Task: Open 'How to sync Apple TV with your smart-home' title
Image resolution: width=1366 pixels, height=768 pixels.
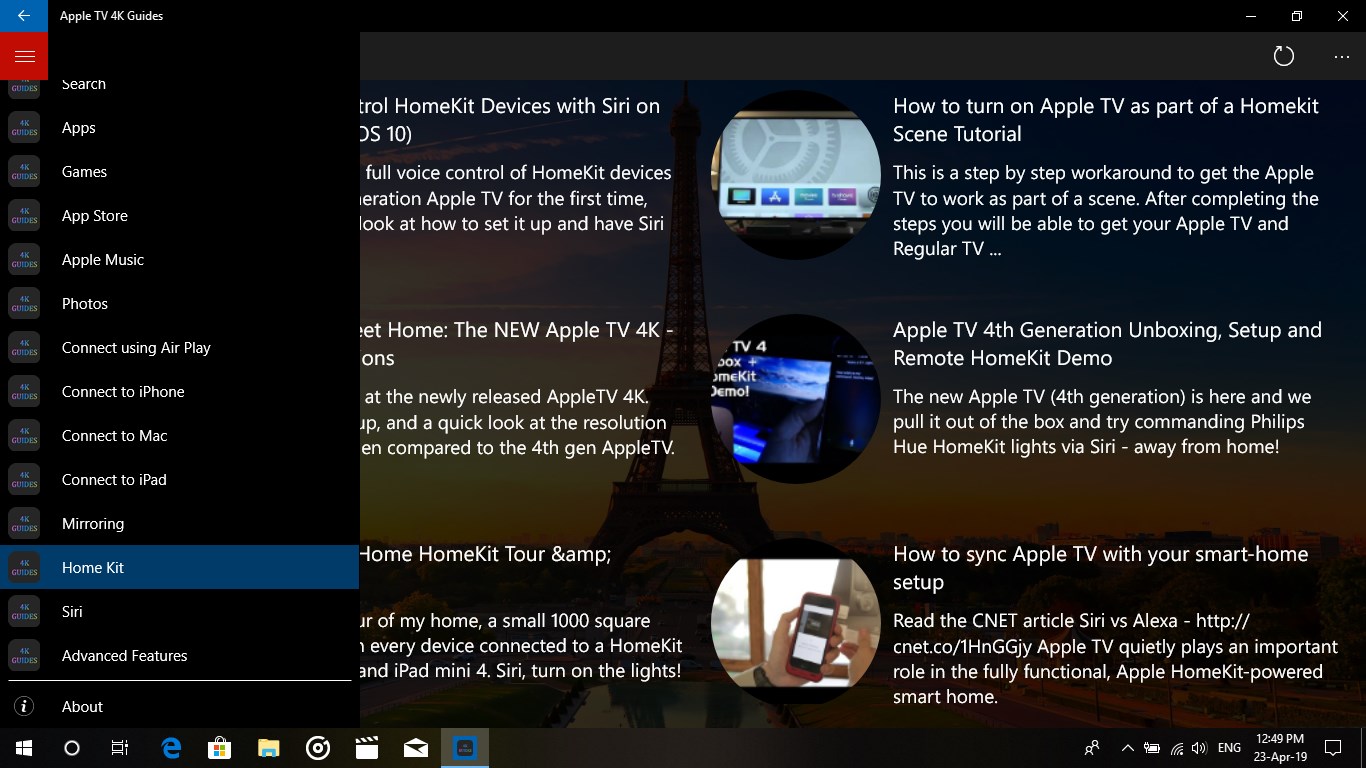Action: (x=1100, y=568)
